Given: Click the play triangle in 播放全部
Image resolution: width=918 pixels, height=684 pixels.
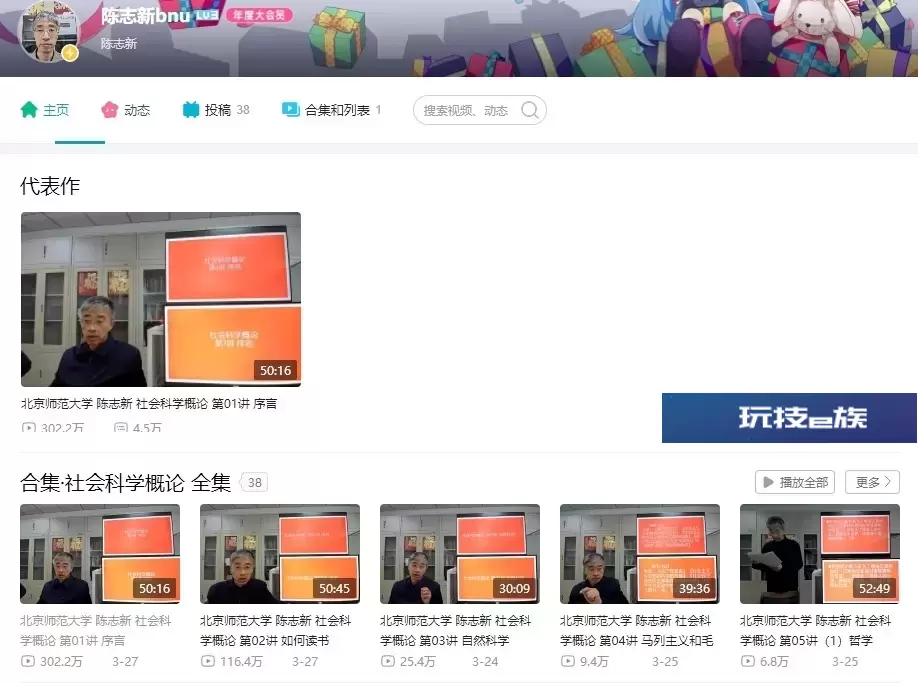Looking at the screenshot, I should 769,482.
